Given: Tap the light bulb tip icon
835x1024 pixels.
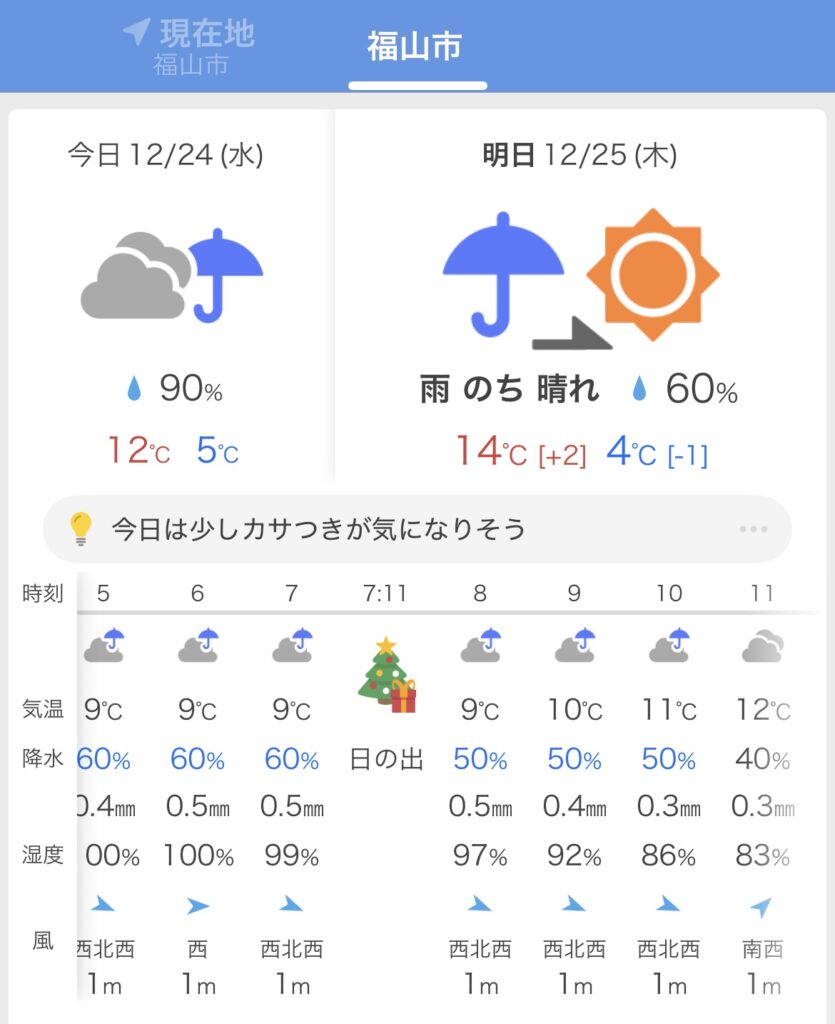Looking at the screenshot, I should 80,528.
